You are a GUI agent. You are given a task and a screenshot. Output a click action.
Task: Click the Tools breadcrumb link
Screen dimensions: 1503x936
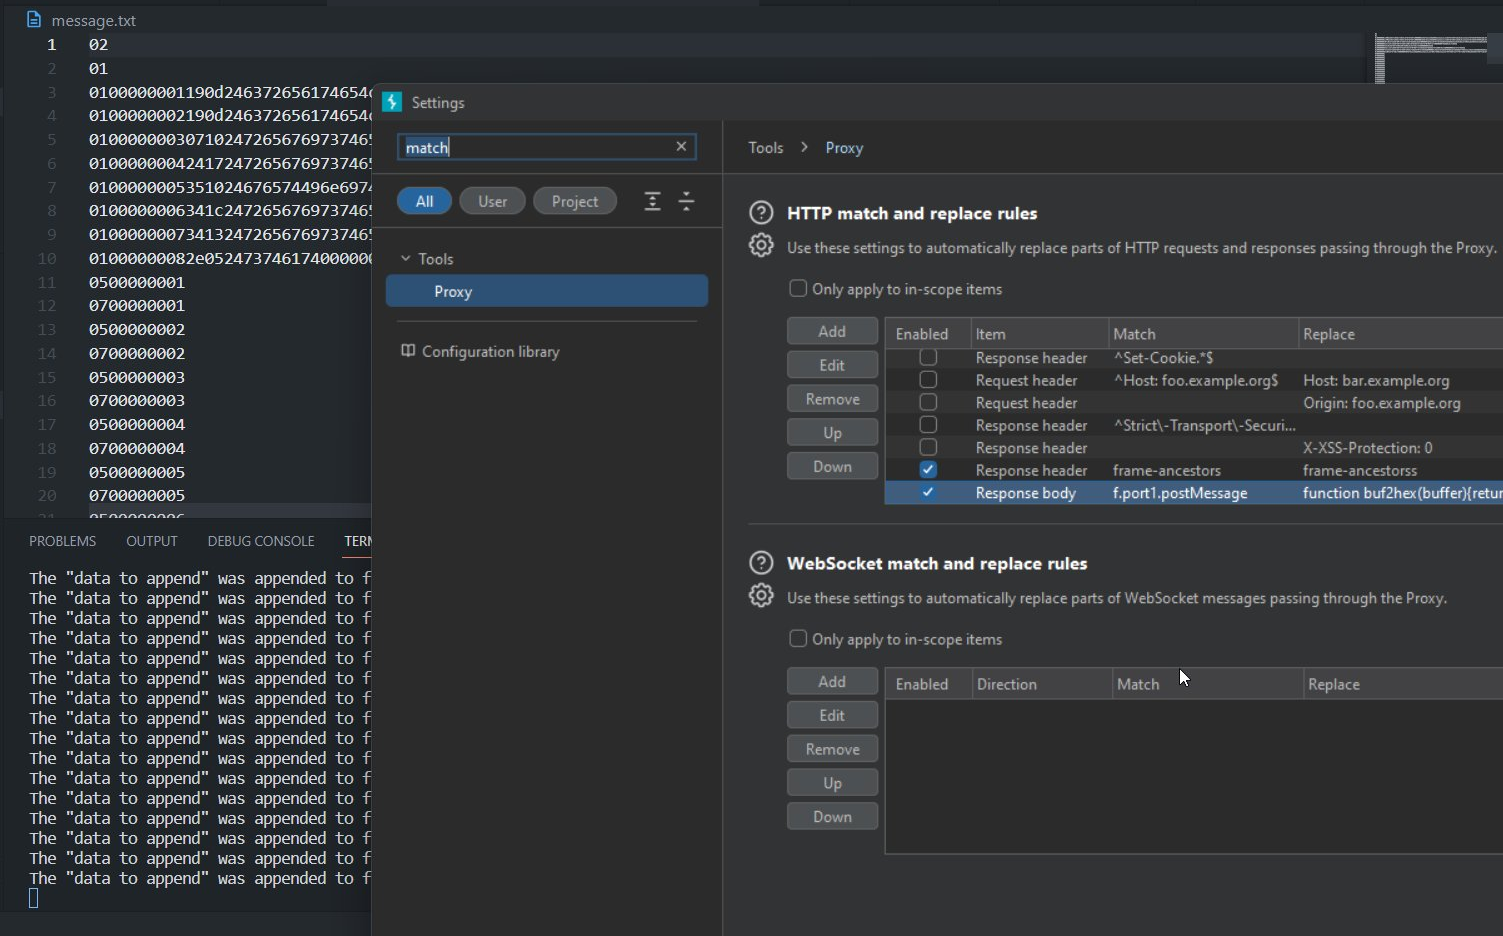pyautogui.click(x=766, y=147)
